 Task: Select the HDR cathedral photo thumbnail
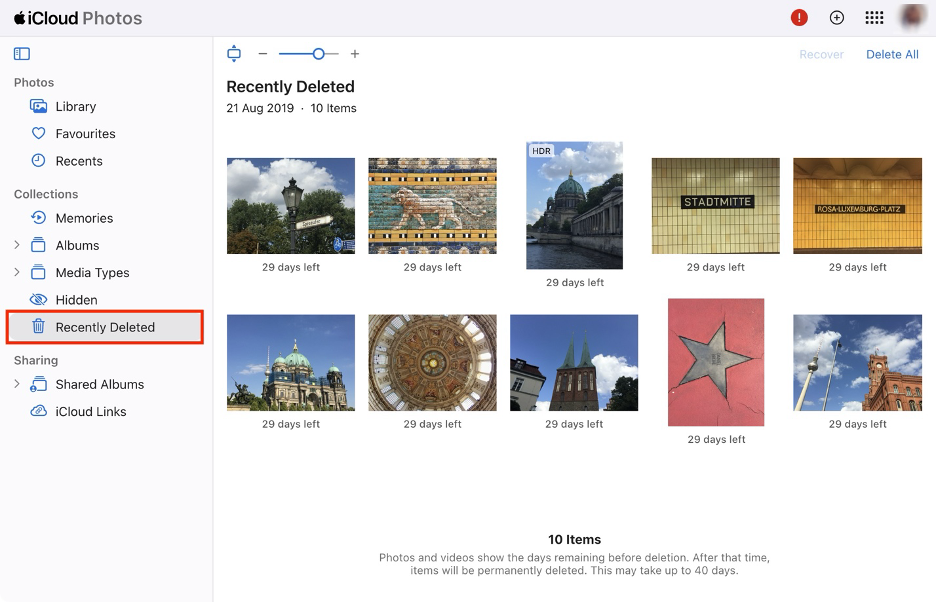coord(573,205)
